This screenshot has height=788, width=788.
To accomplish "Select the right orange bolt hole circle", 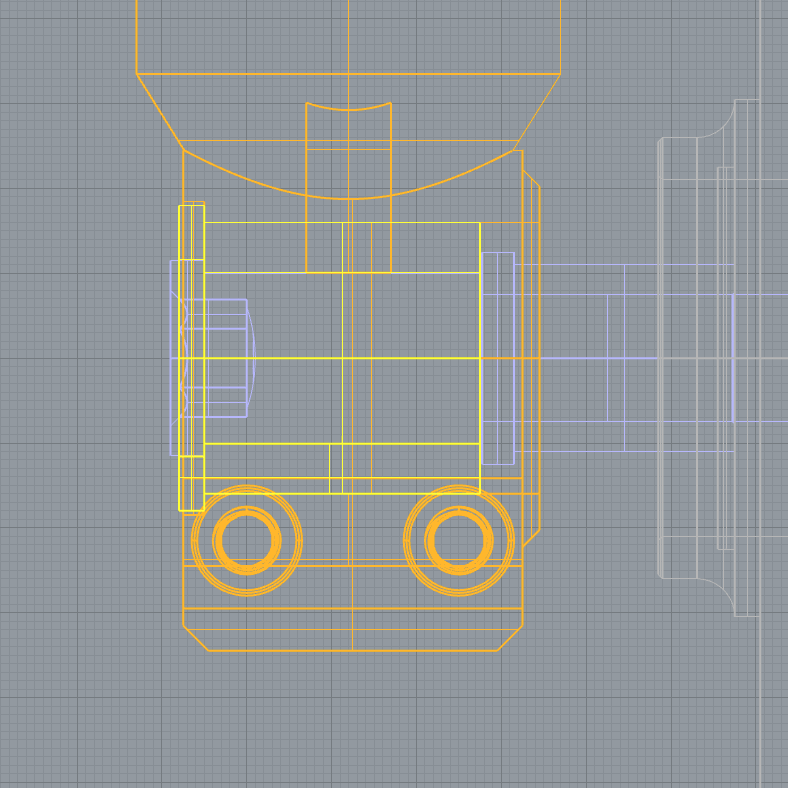I will [459, 540].
